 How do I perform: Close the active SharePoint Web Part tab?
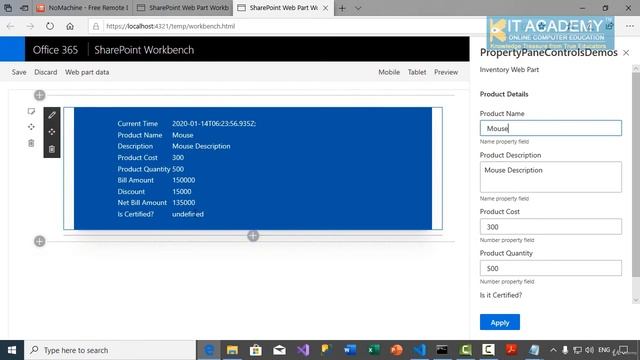click(x=325, y=8)
